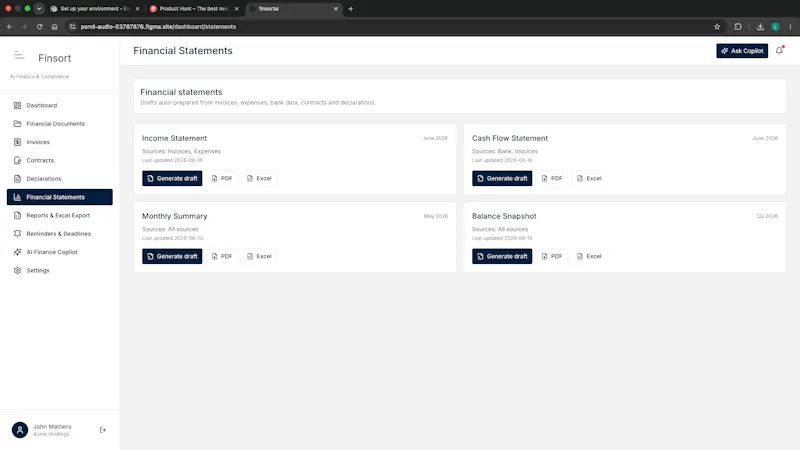Open Reminders & Deadlines

[x=60, y=234]
